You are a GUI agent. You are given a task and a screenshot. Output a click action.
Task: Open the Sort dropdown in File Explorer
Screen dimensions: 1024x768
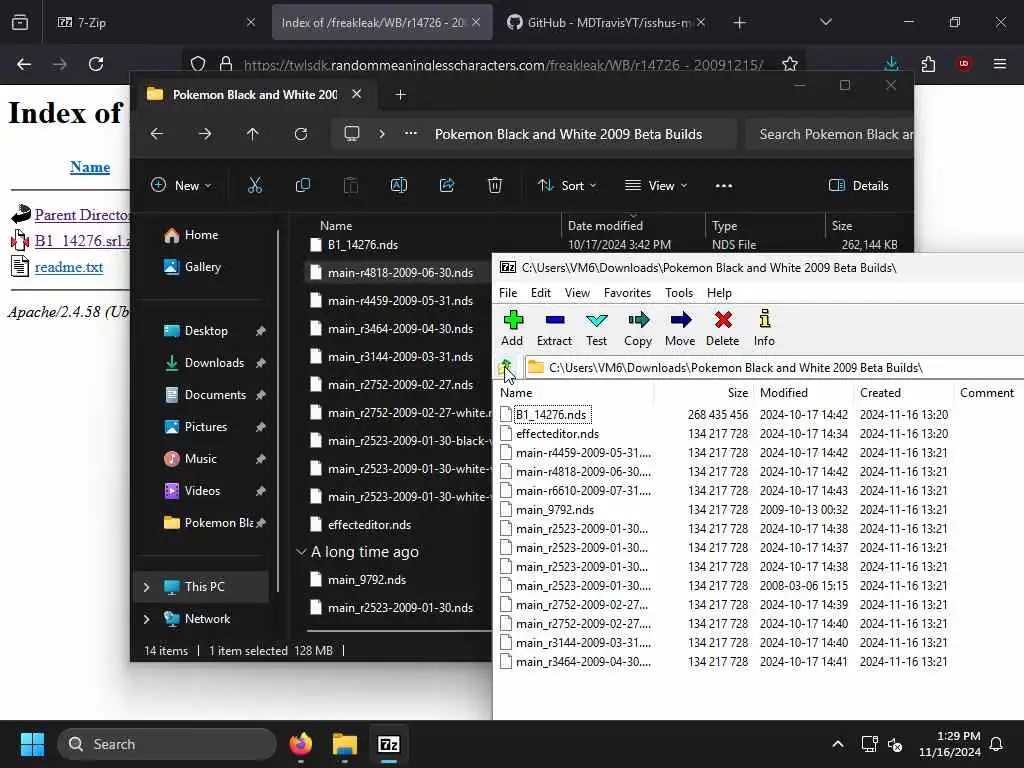[567, 185]
